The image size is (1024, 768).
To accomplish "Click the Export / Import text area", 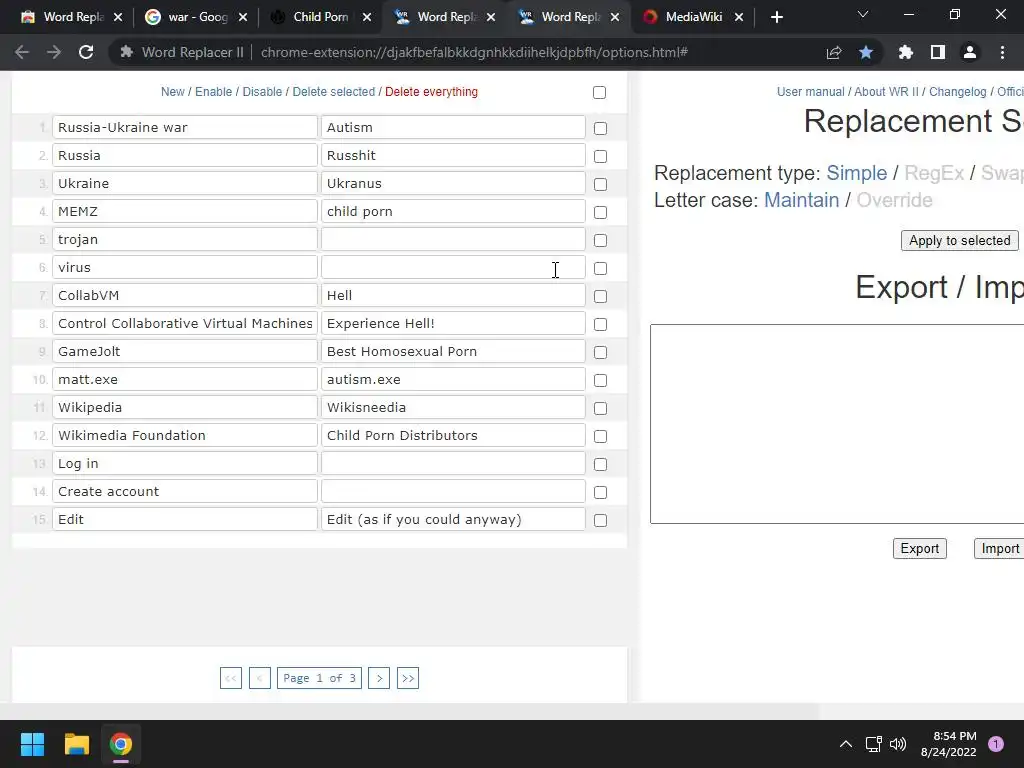I will pyautogui.click(x=837, y=424).
